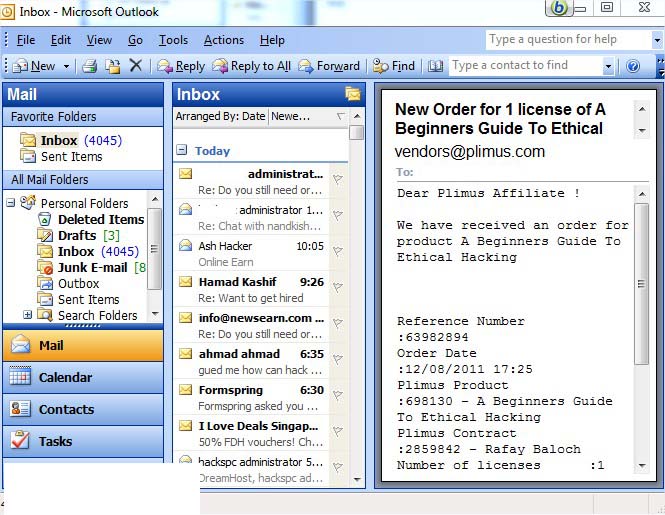Click the Inbox header folder icon

[352, 94]
